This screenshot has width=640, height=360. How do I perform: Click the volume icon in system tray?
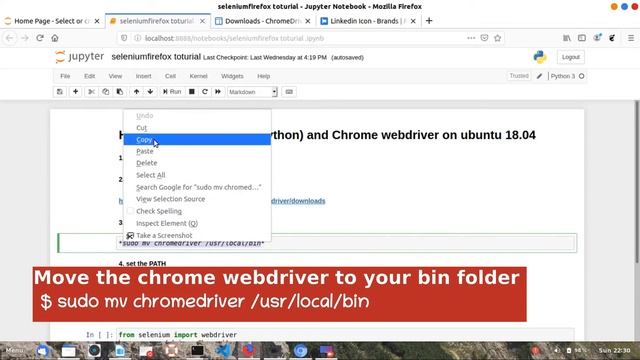(557, 351)
